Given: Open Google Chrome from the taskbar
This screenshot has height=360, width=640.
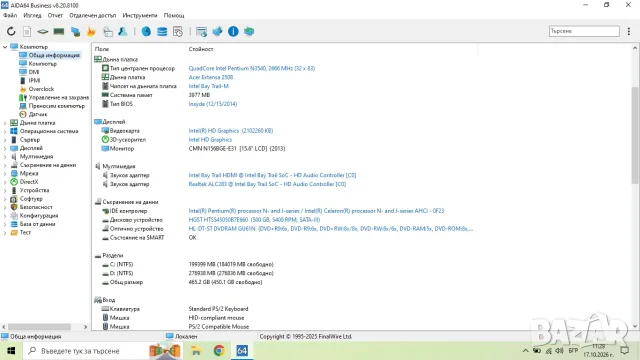Looking at the screenshot, I should click(219, 351).
